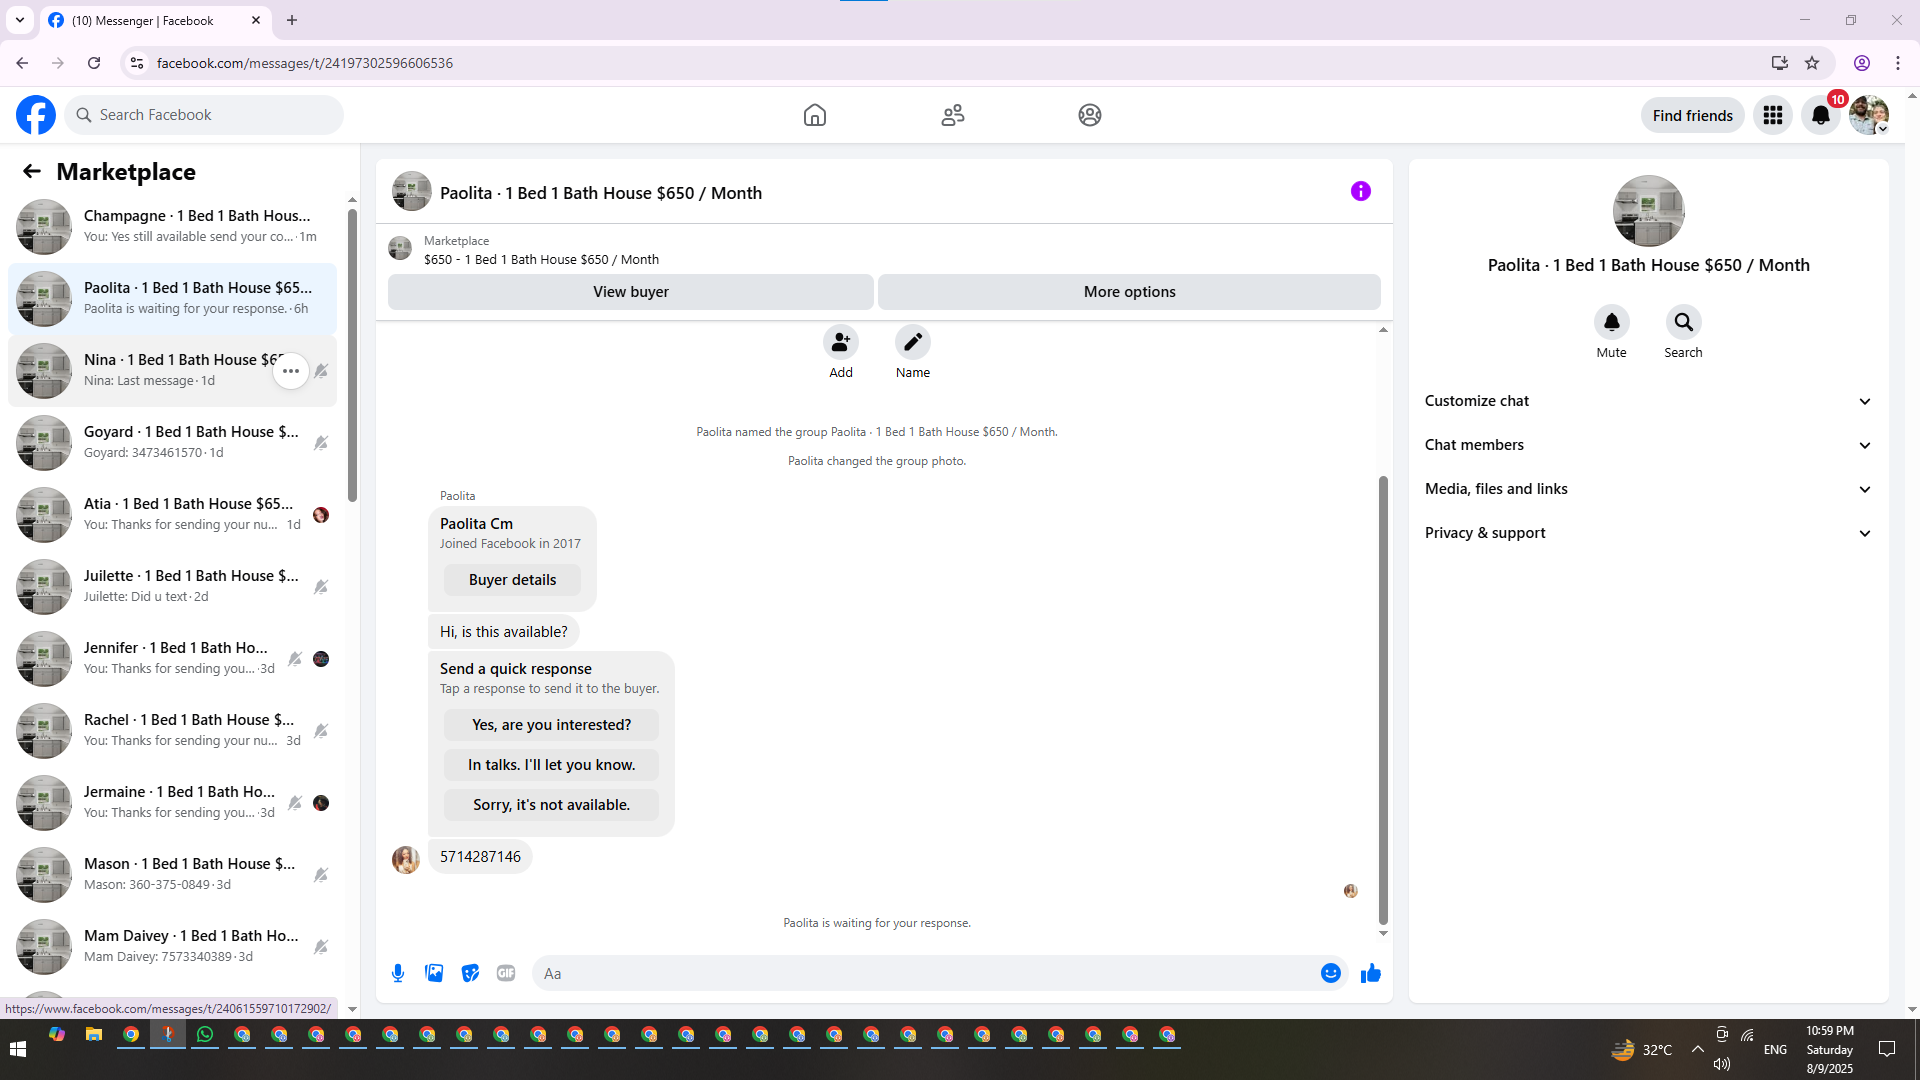Viewport: 1920px width, 1080px height.
Task: Click the voice clip microphone icon
Action: (398, 973)
